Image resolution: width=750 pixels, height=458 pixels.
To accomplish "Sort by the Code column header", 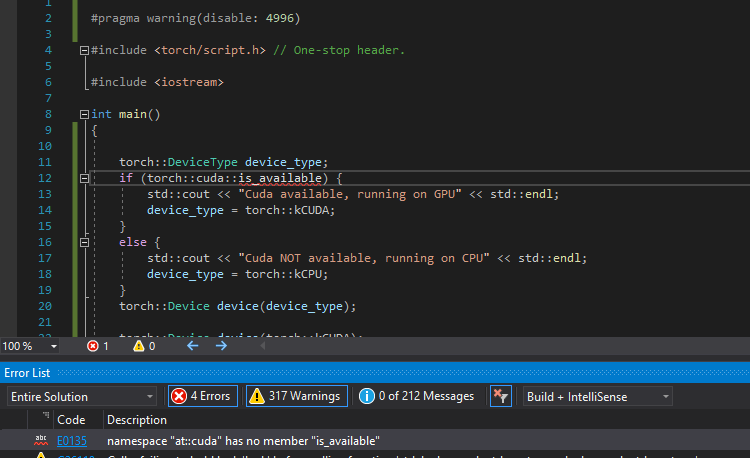I will [x=71, y=420].
